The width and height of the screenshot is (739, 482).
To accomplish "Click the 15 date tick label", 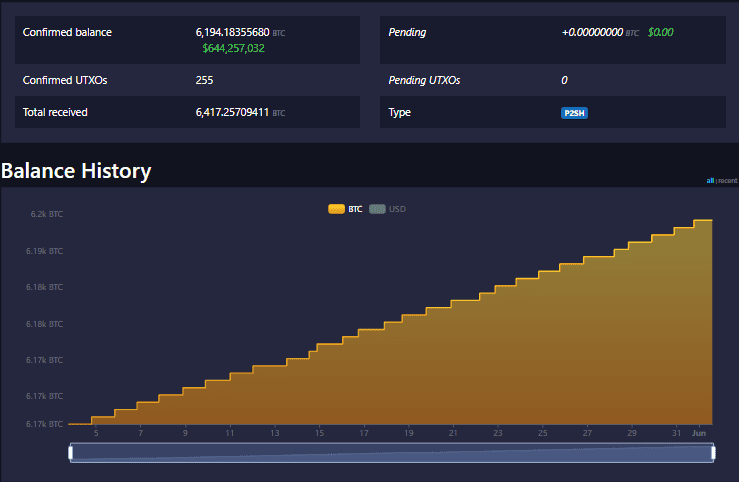I will 320,433.
